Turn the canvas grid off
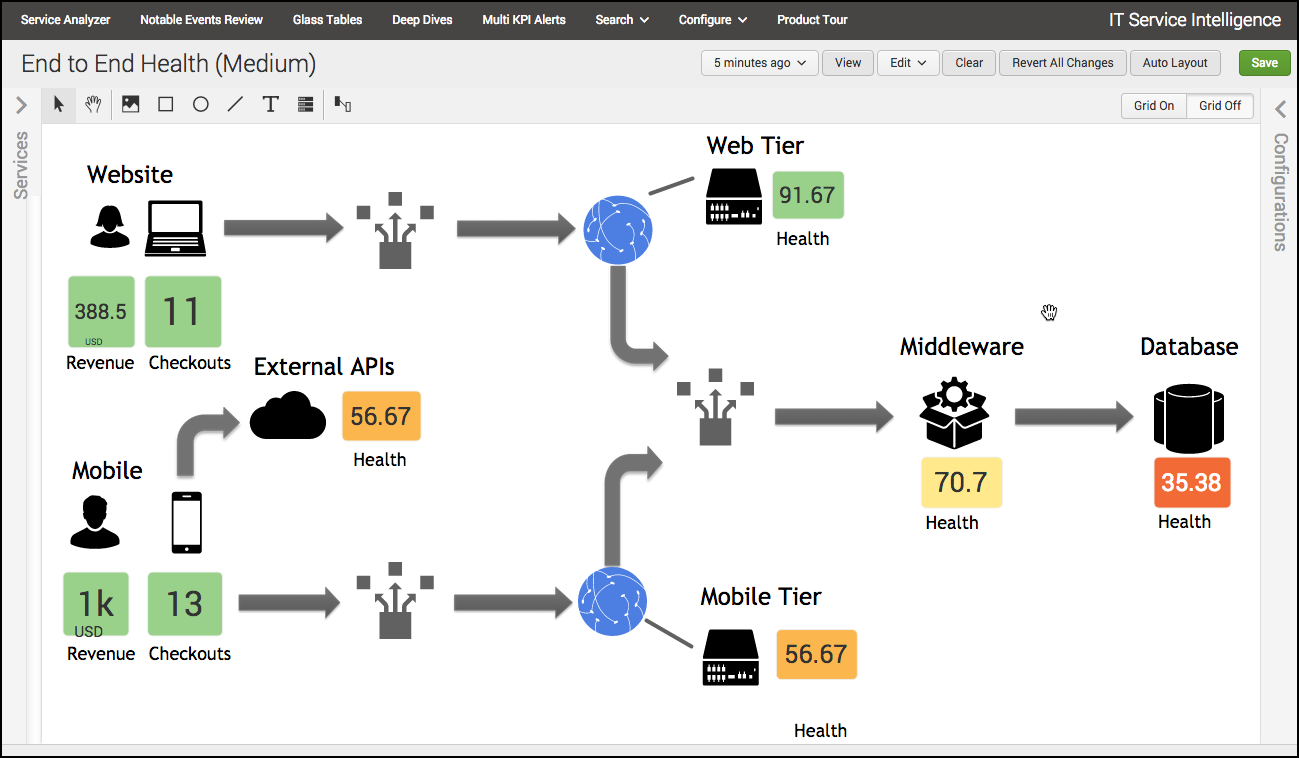The height and width of the screenshot is (758, 1299). tap(1219, 105)
